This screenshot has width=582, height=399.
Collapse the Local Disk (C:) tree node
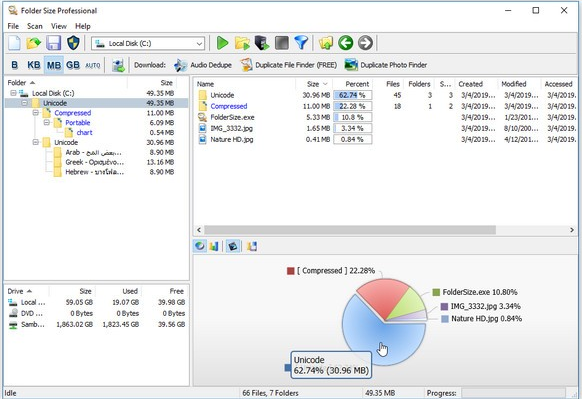point(13,93)
